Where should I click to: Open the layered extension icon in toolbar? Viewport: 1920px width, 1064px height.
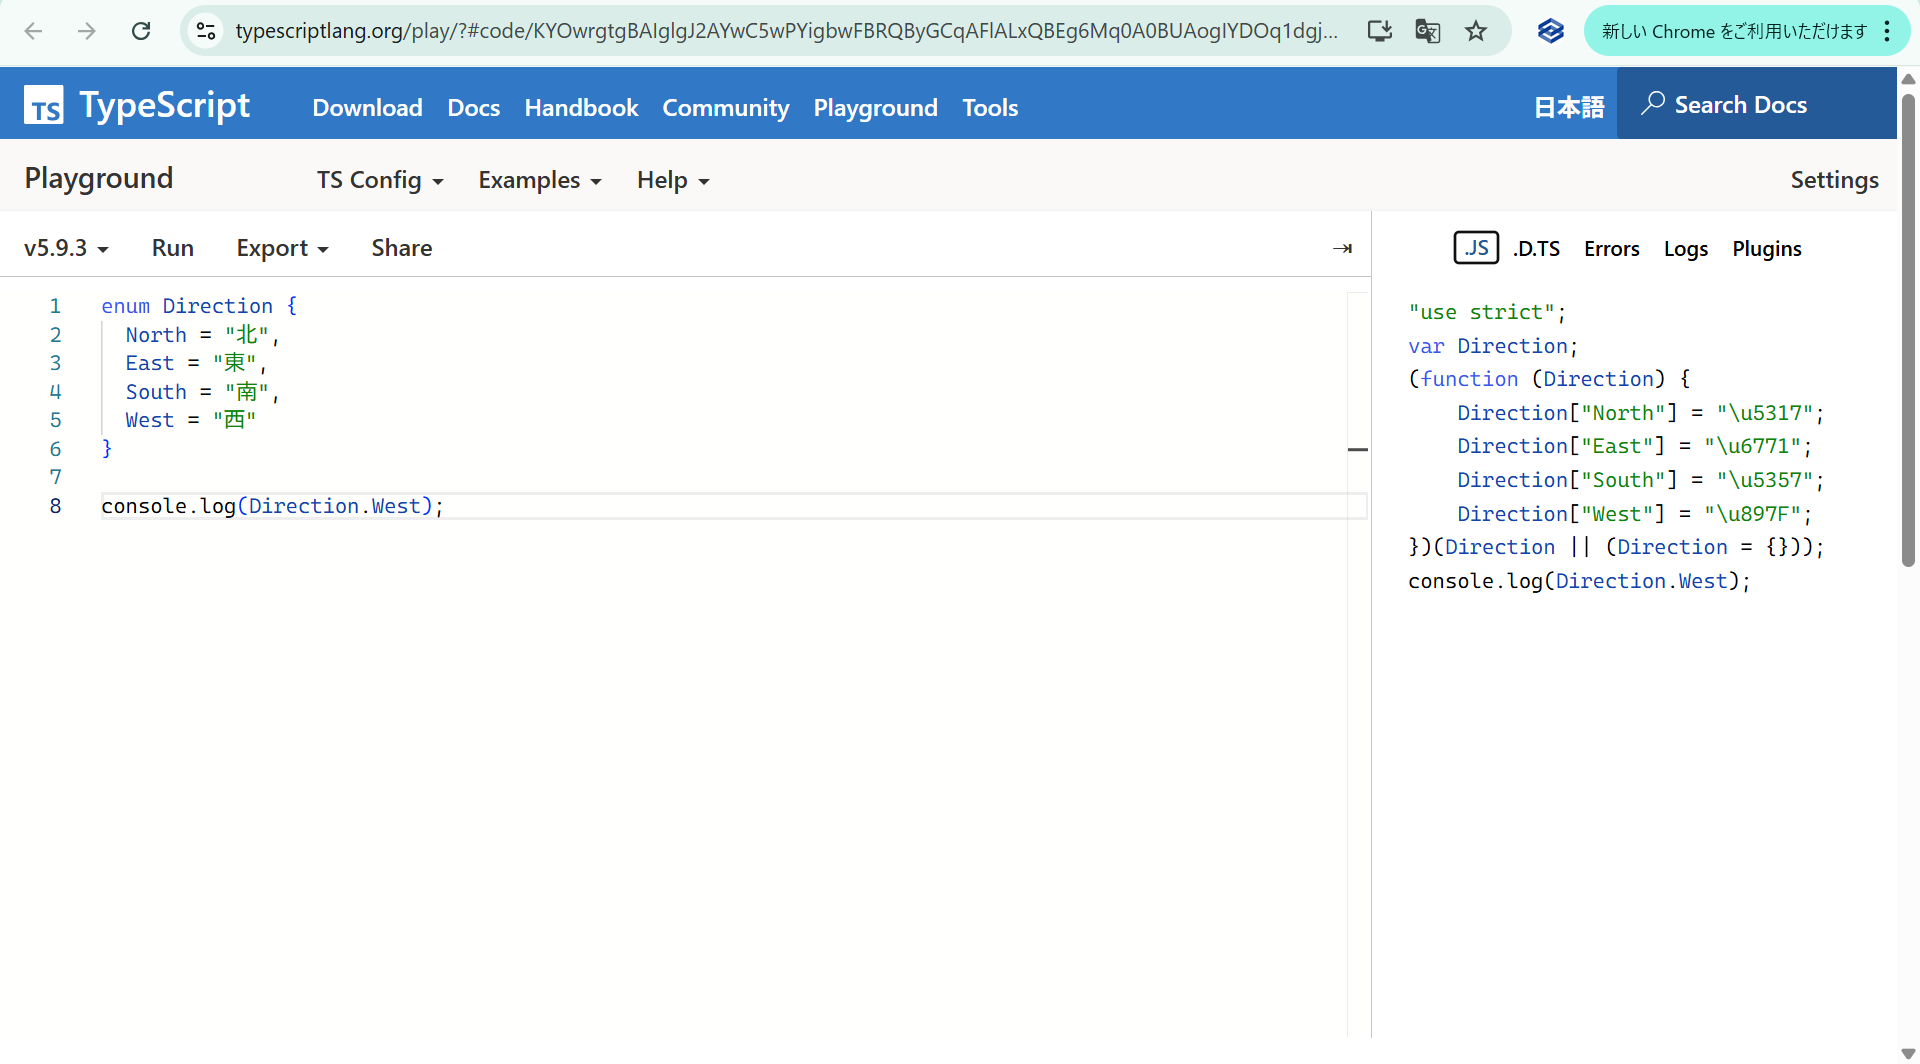[x=1550, y=31]
